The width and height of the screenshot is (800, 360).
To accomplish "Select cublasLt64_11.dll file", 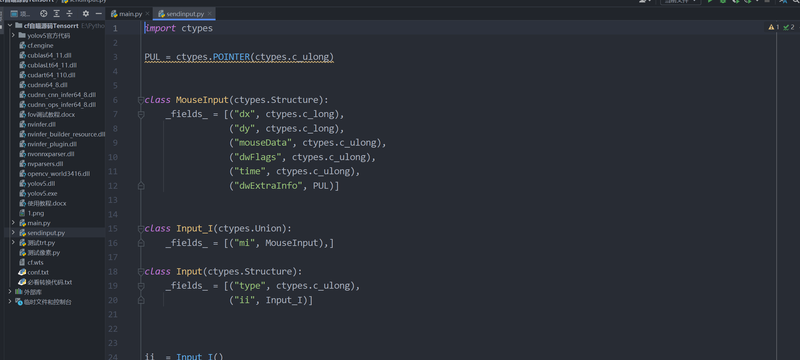I will [x=48, y=65].
